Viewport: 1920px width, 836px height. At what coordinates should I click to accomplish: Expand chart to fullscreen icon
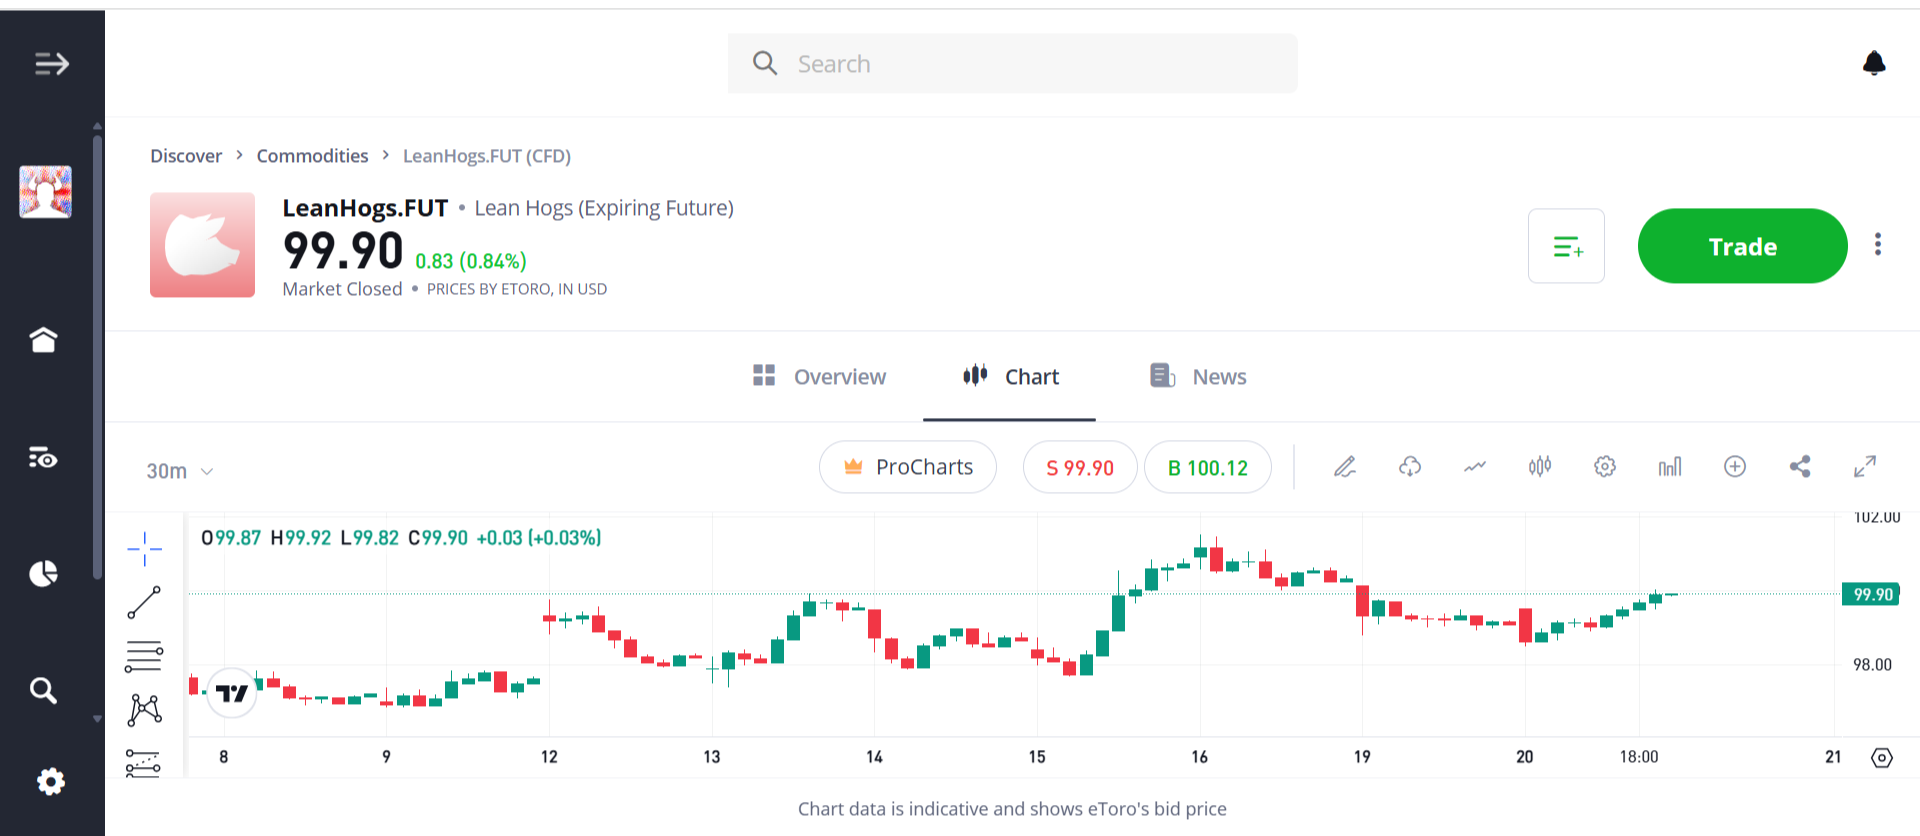[1865, 466]
